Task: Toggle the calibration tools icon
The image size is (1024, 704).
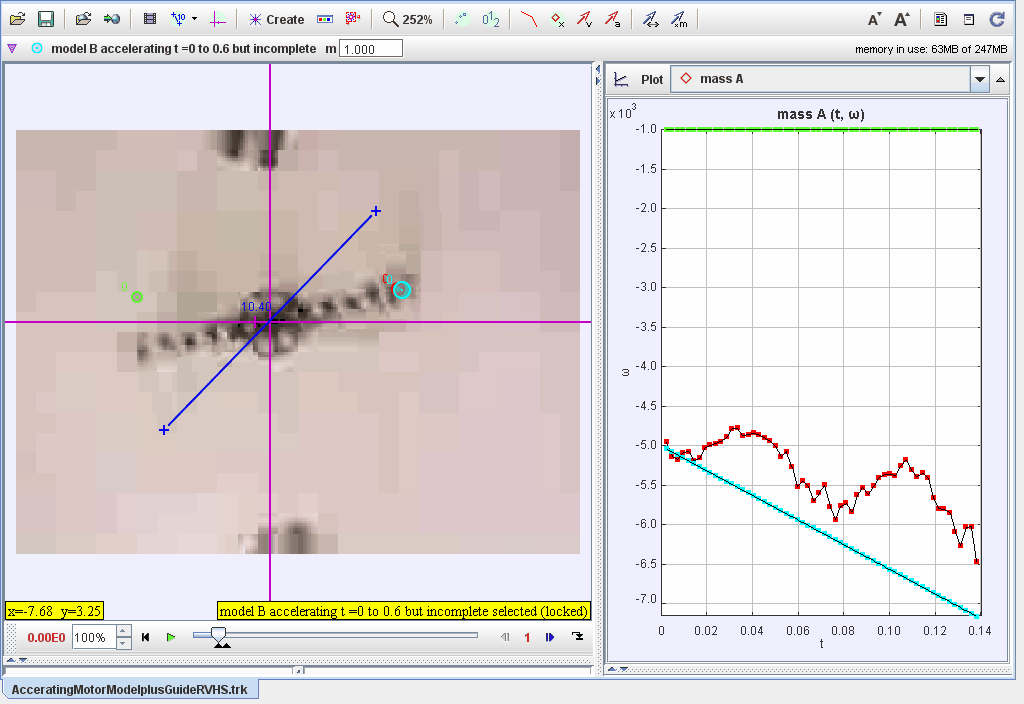Action: (x=178, y=19)
